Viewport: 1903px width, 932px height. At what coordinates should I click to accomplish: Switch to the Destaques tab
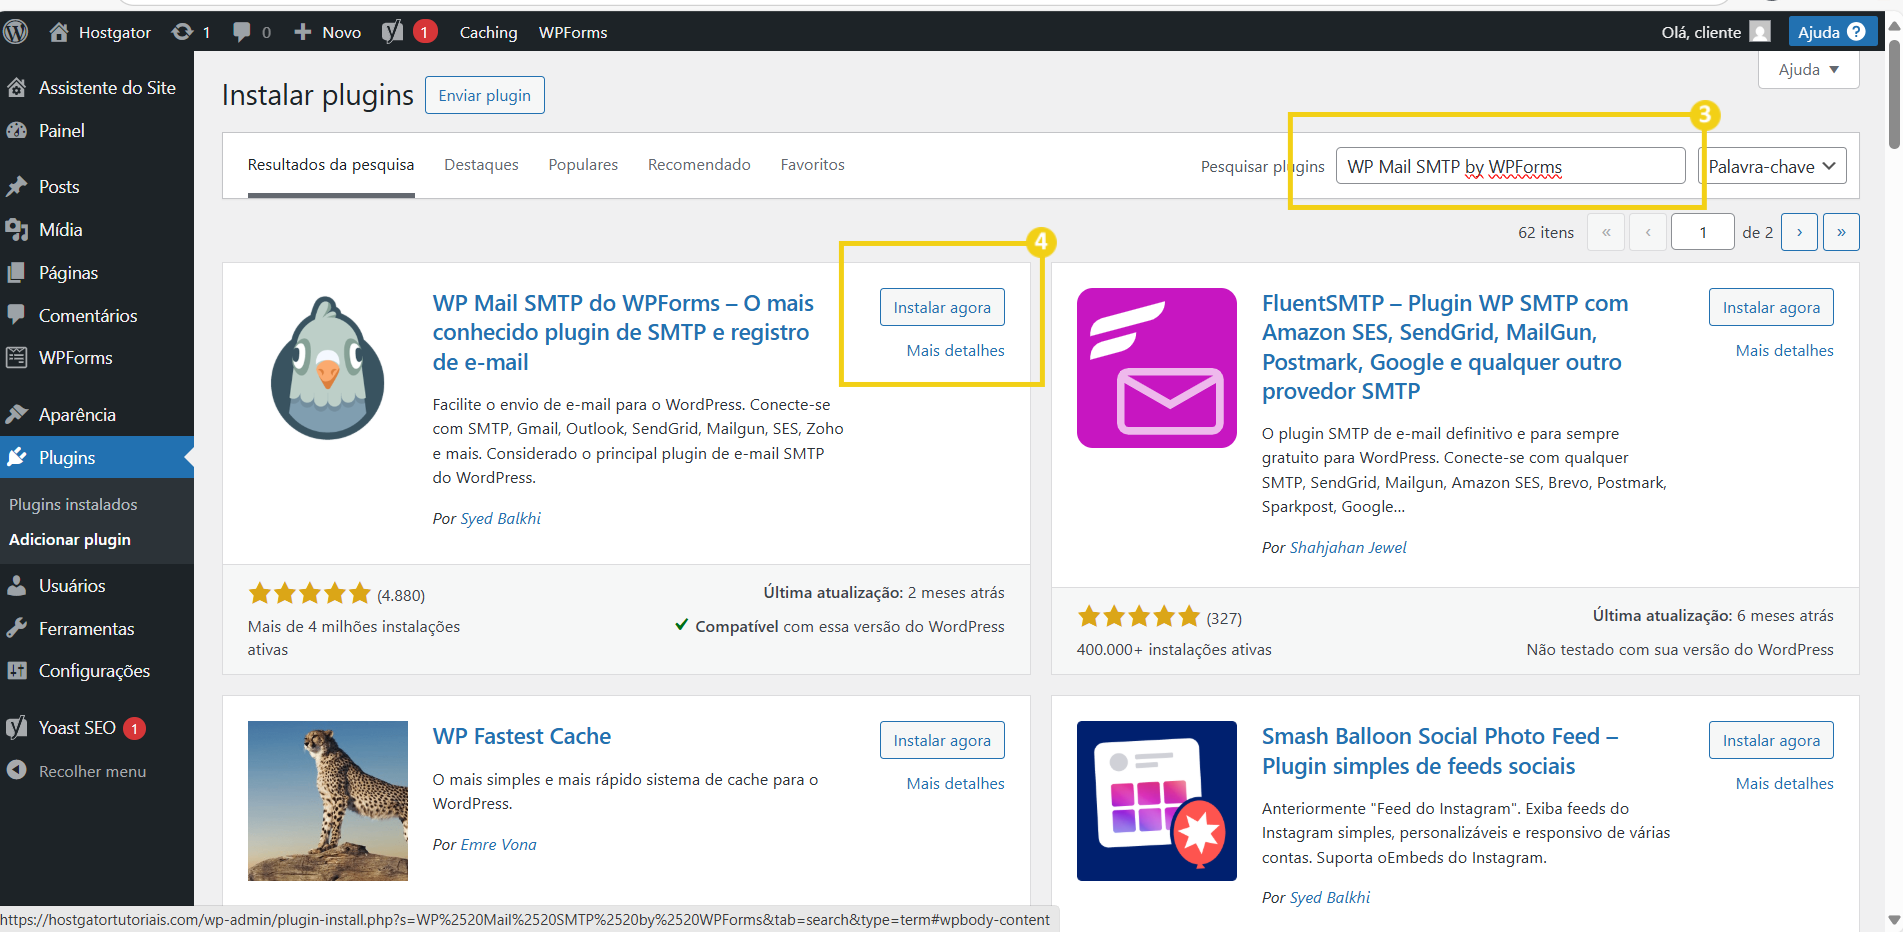coord(481,165)
